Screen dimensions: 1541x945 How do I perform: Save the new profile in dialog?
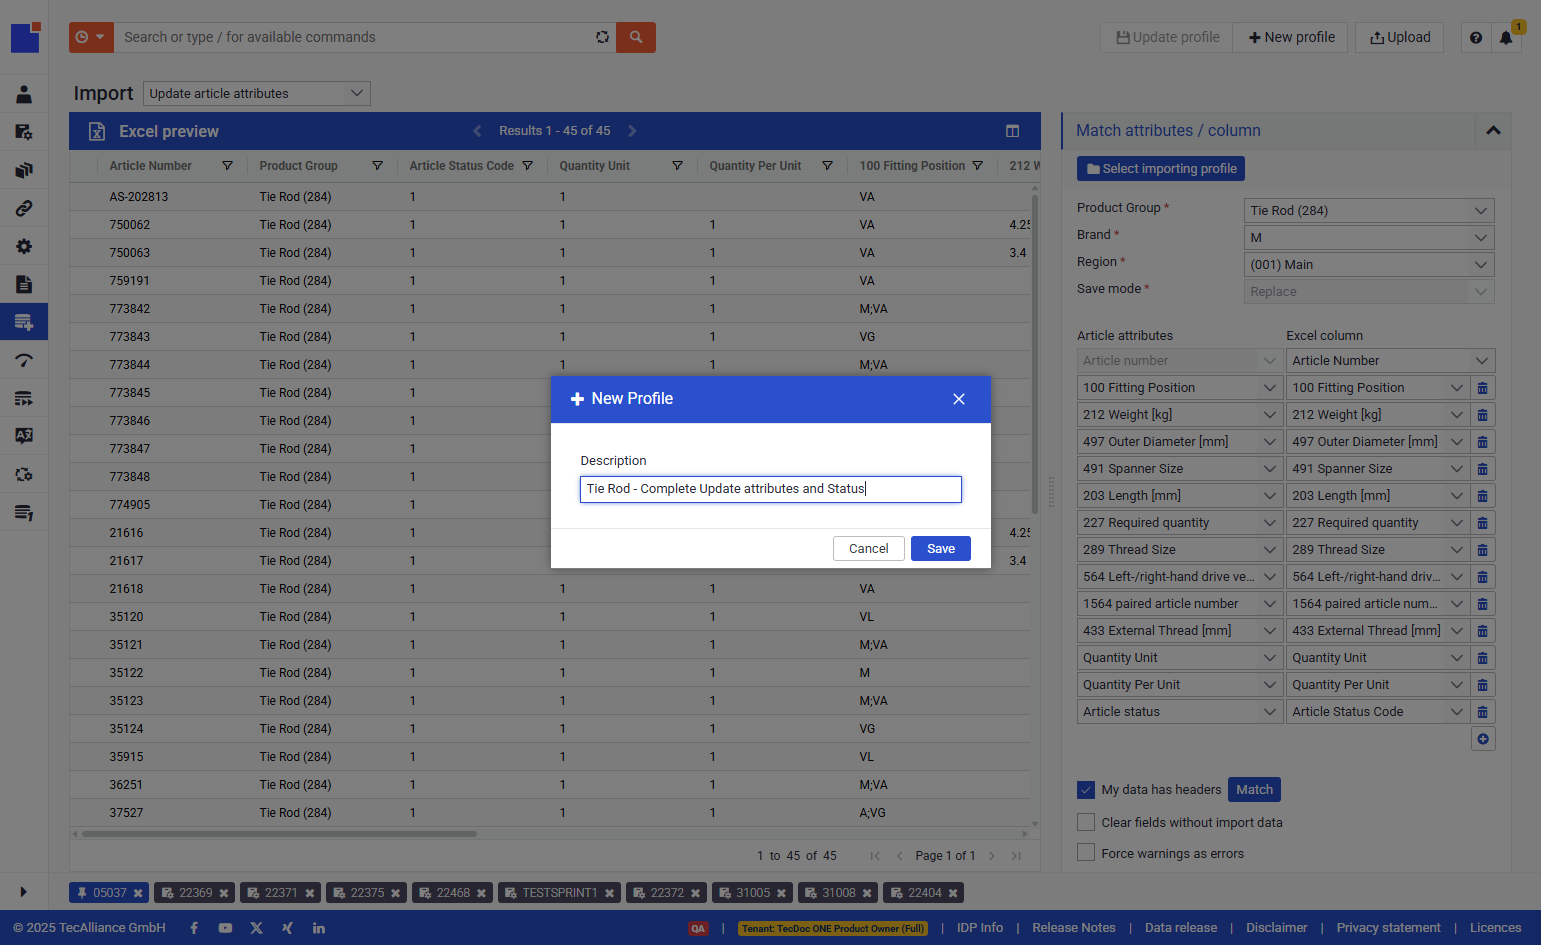click(940, 548)
